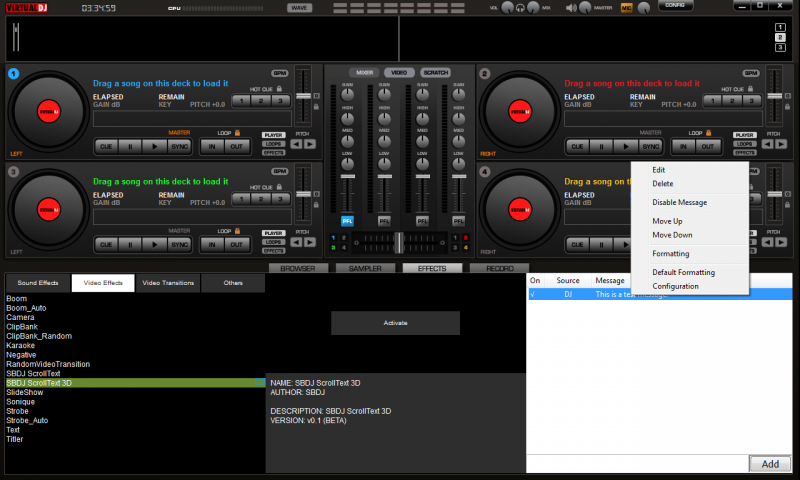This screenshot has height=480, width=800.
Task: Pause deck 3 playback
Action: click(130, 245)
